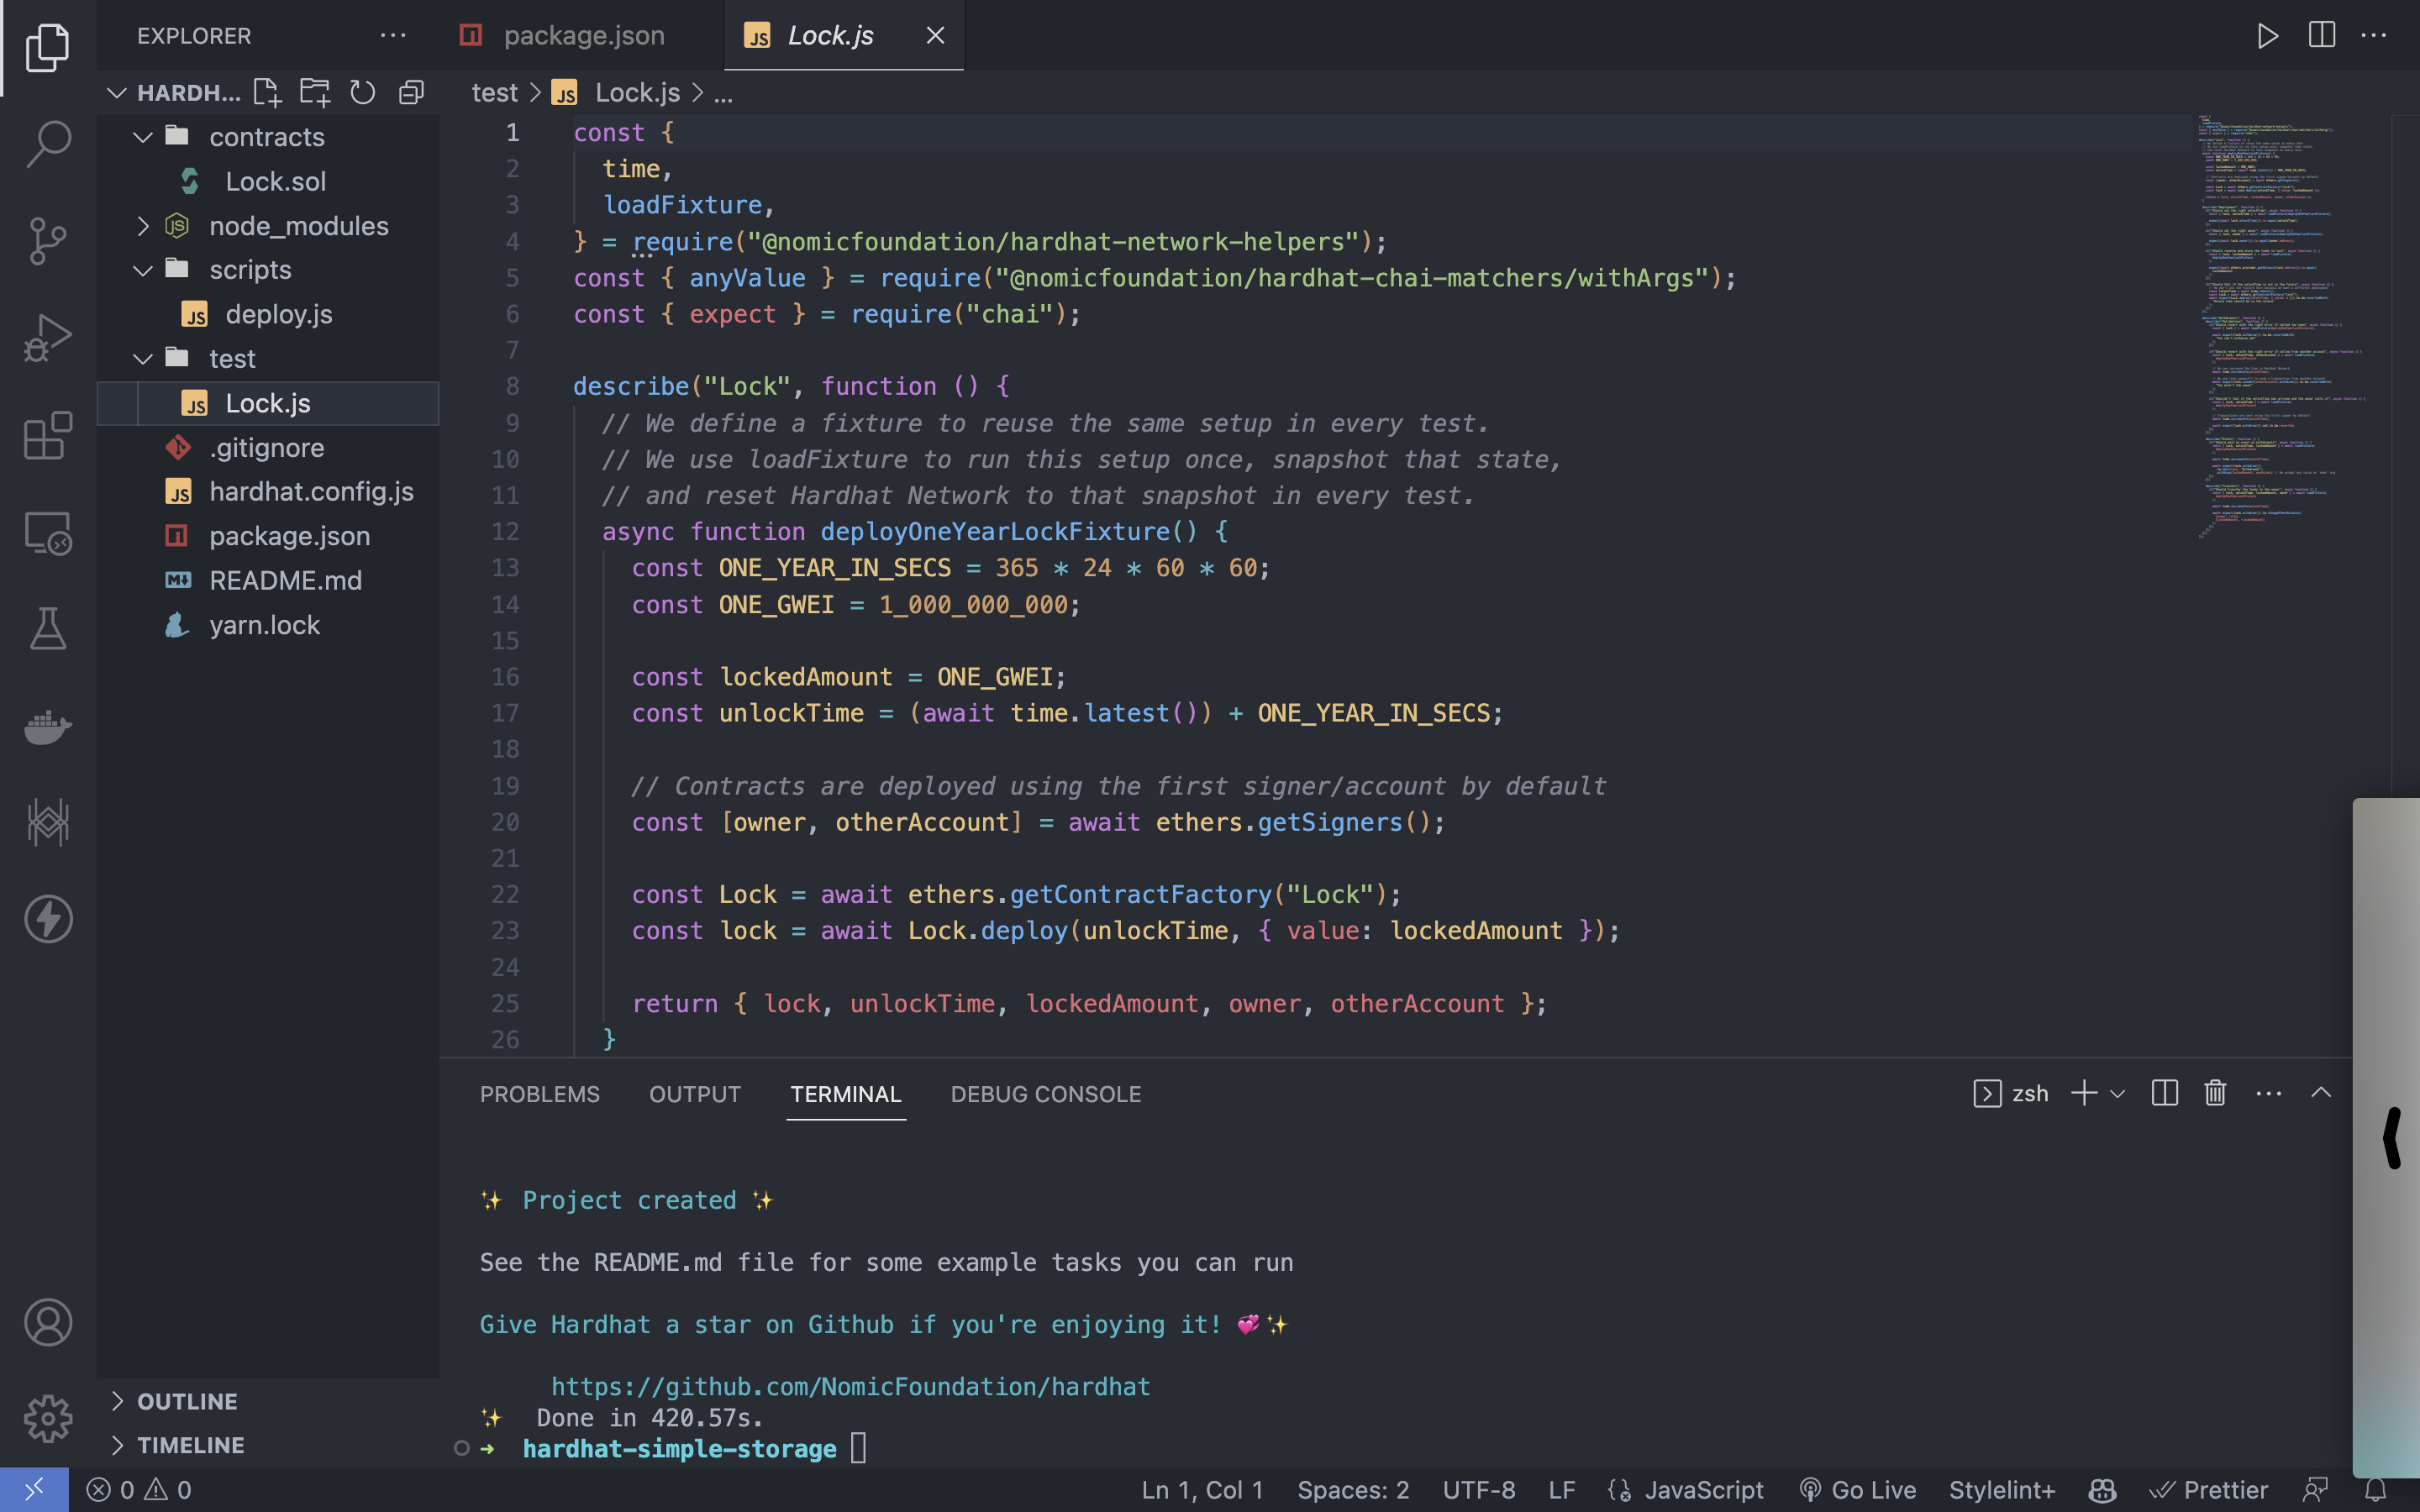Open the Testing flask view
The width and height of the screenshot is (2420, 1512).
tap(47, 629)
